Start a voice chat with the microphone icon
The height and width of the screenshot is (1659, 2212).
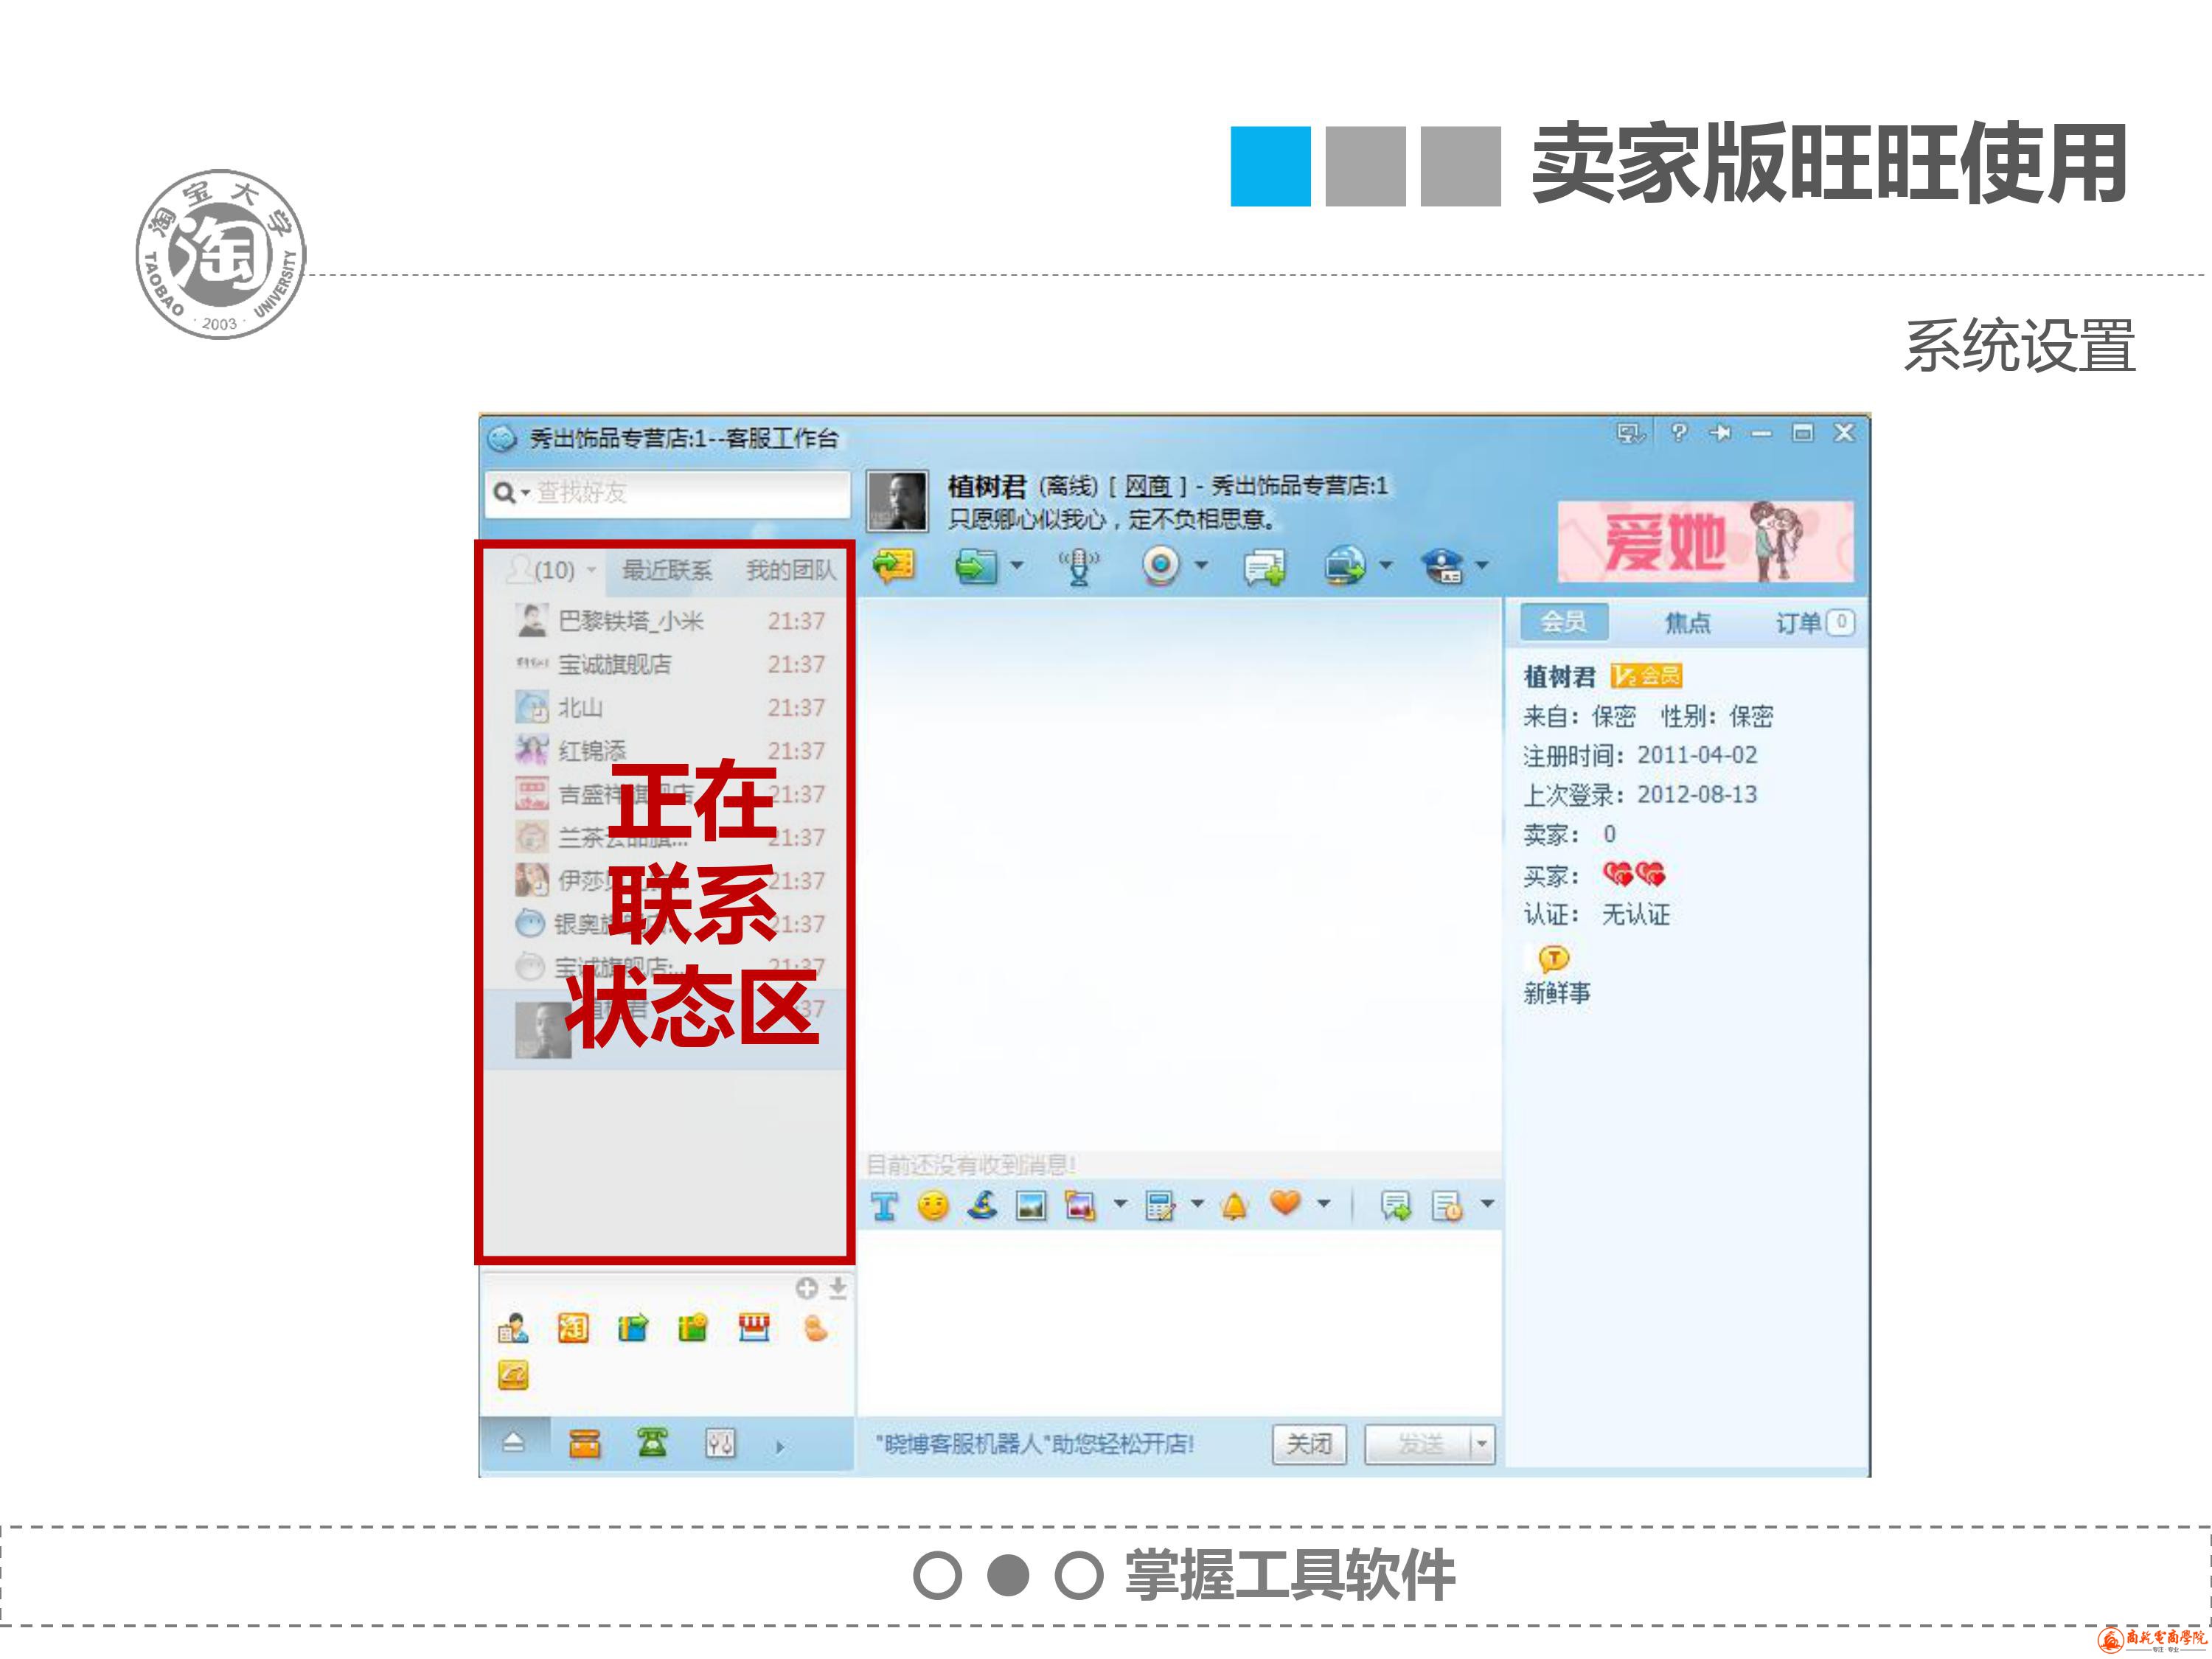[x=1078, y=566]
